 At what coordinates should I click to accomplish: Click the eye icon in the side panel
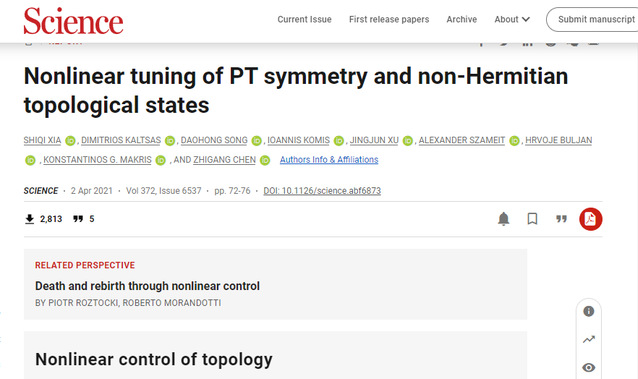589,368
